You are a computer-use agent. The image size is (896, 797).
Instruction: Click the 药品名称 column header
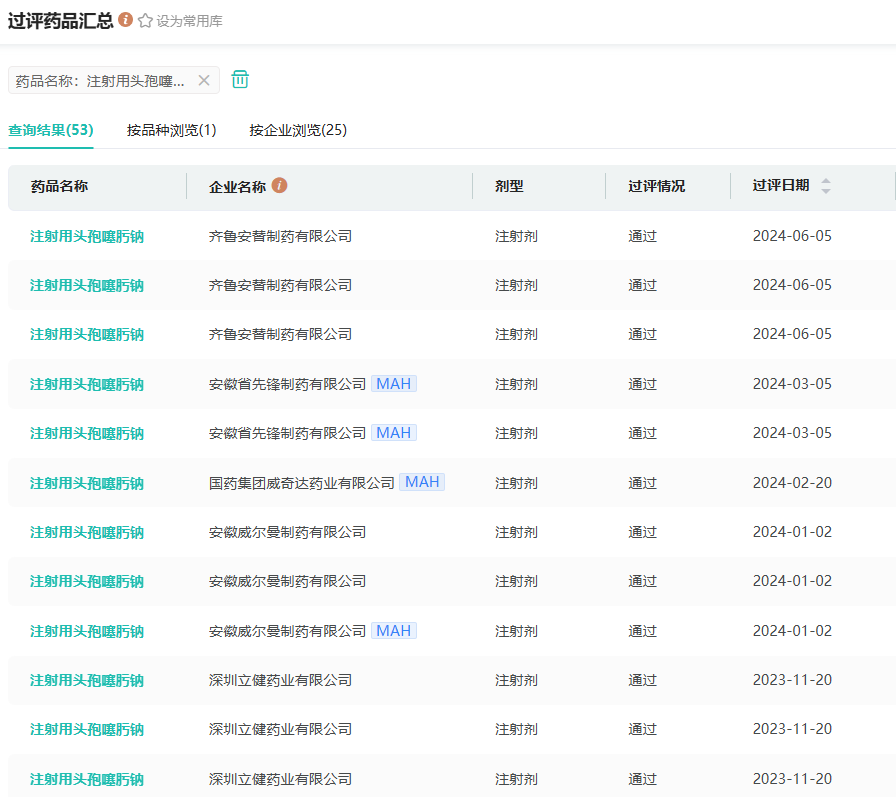(59, 186)
